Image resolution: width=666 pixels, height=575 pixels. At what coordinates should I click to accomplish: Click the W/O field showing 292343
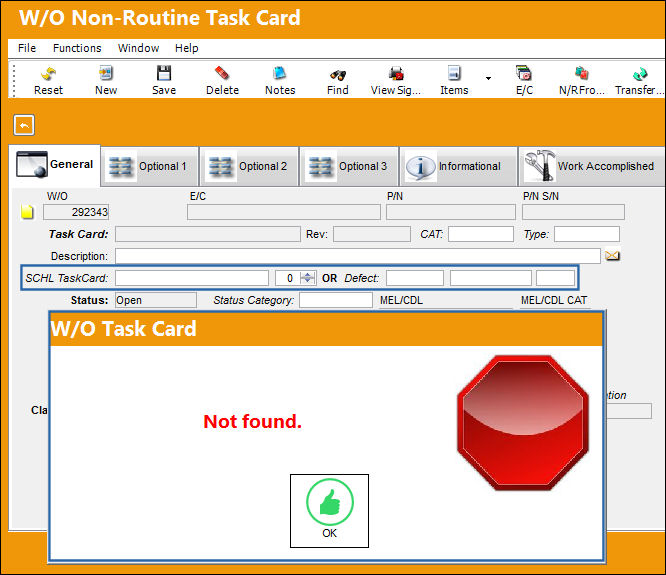pos(76,212)
